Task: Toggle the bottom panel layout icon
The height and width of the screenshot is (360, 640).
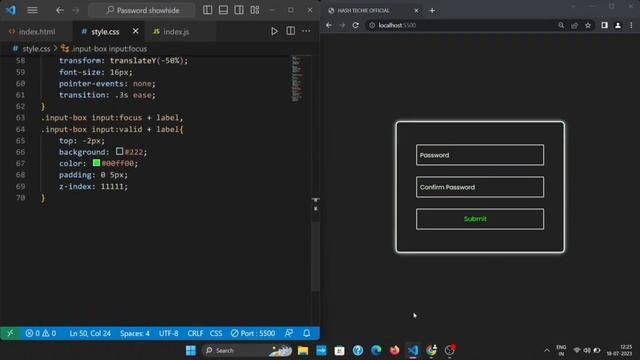Action: point(223,10)
